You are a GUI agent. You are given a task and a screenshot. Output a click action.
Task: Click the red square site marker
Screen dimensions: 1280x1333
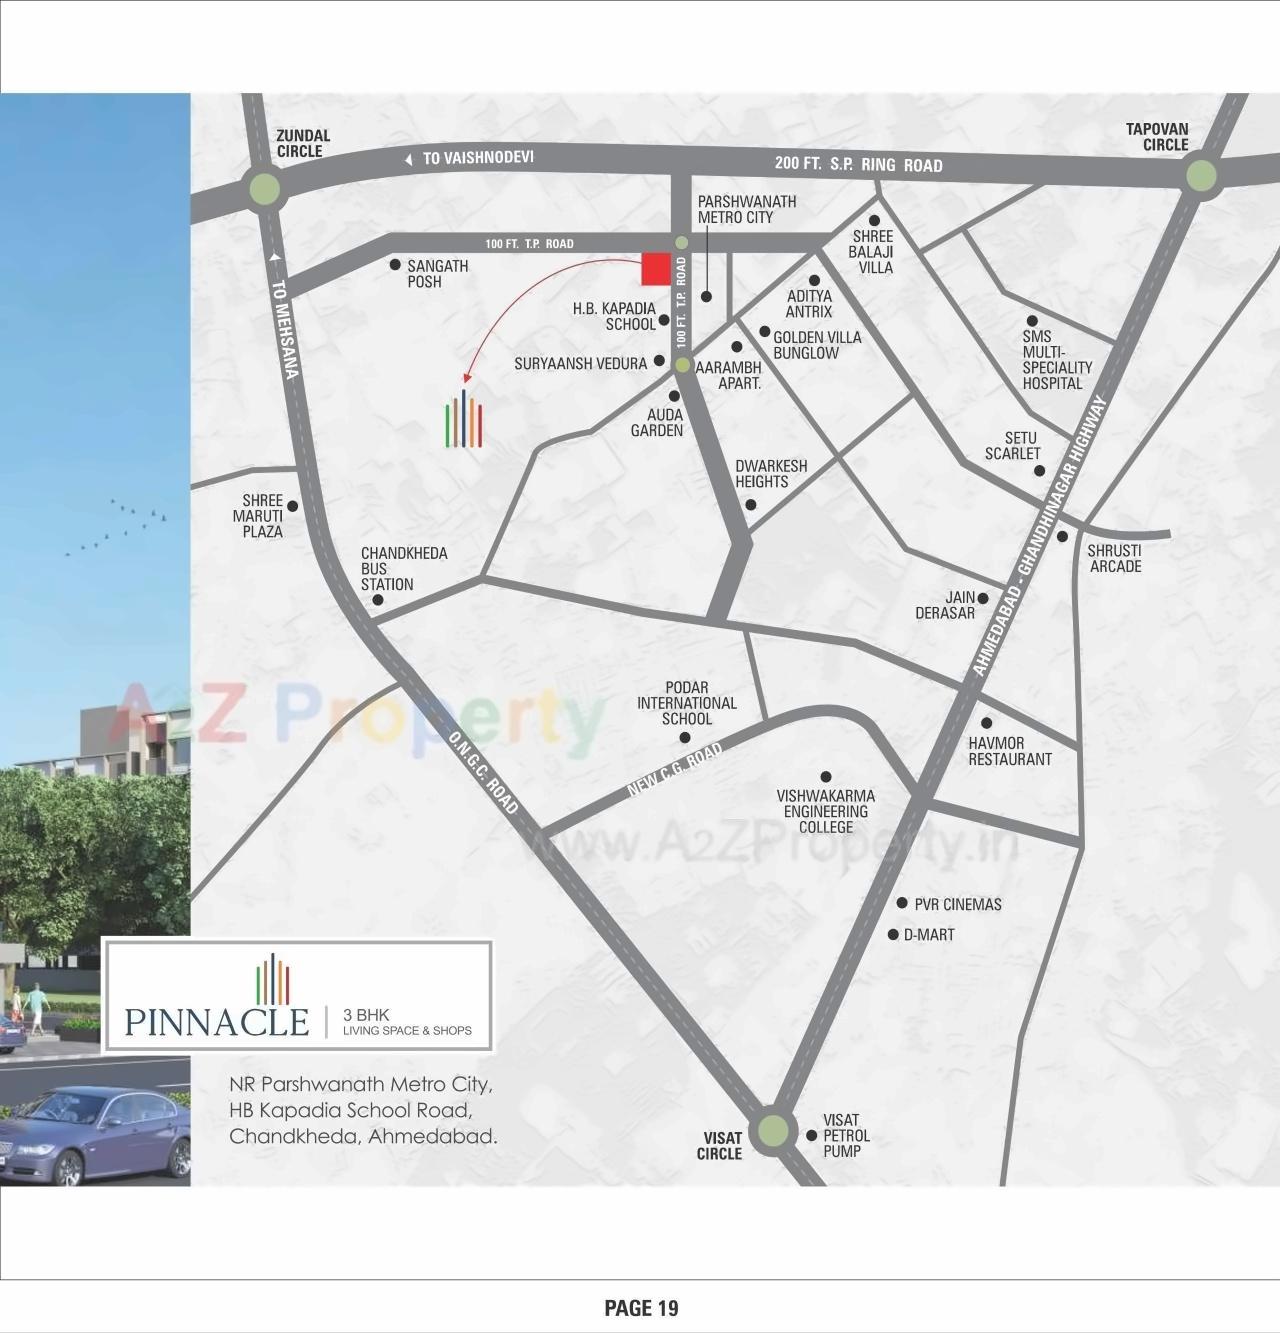pos(655,269)
